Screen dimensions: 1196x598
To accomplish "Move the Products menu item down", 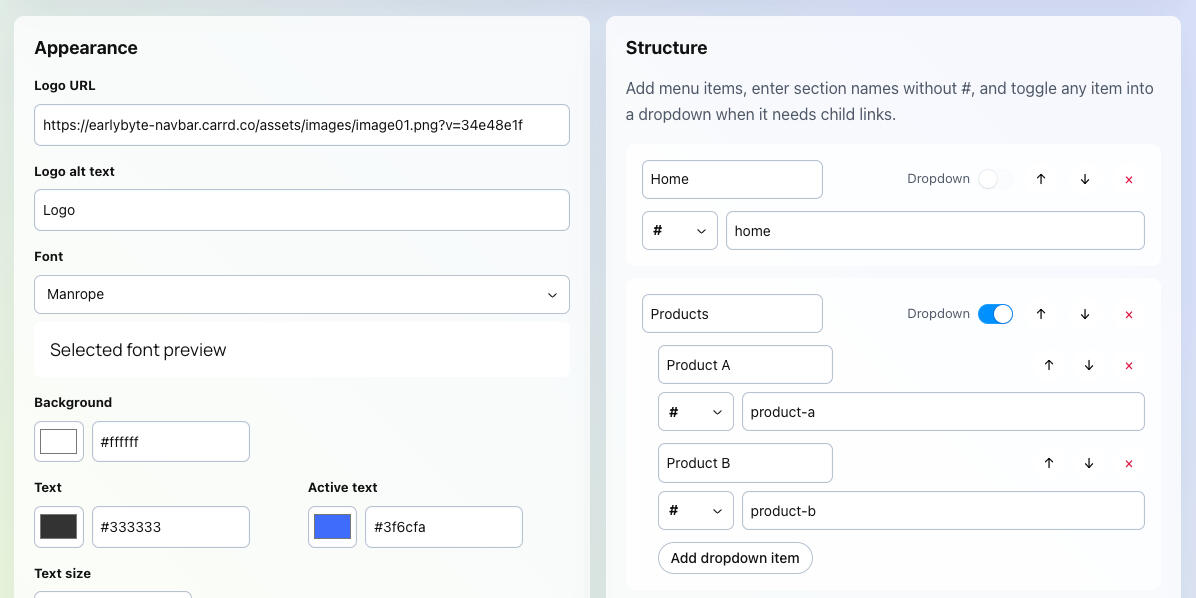I will pyautogui.click(x=1085, y=314).
